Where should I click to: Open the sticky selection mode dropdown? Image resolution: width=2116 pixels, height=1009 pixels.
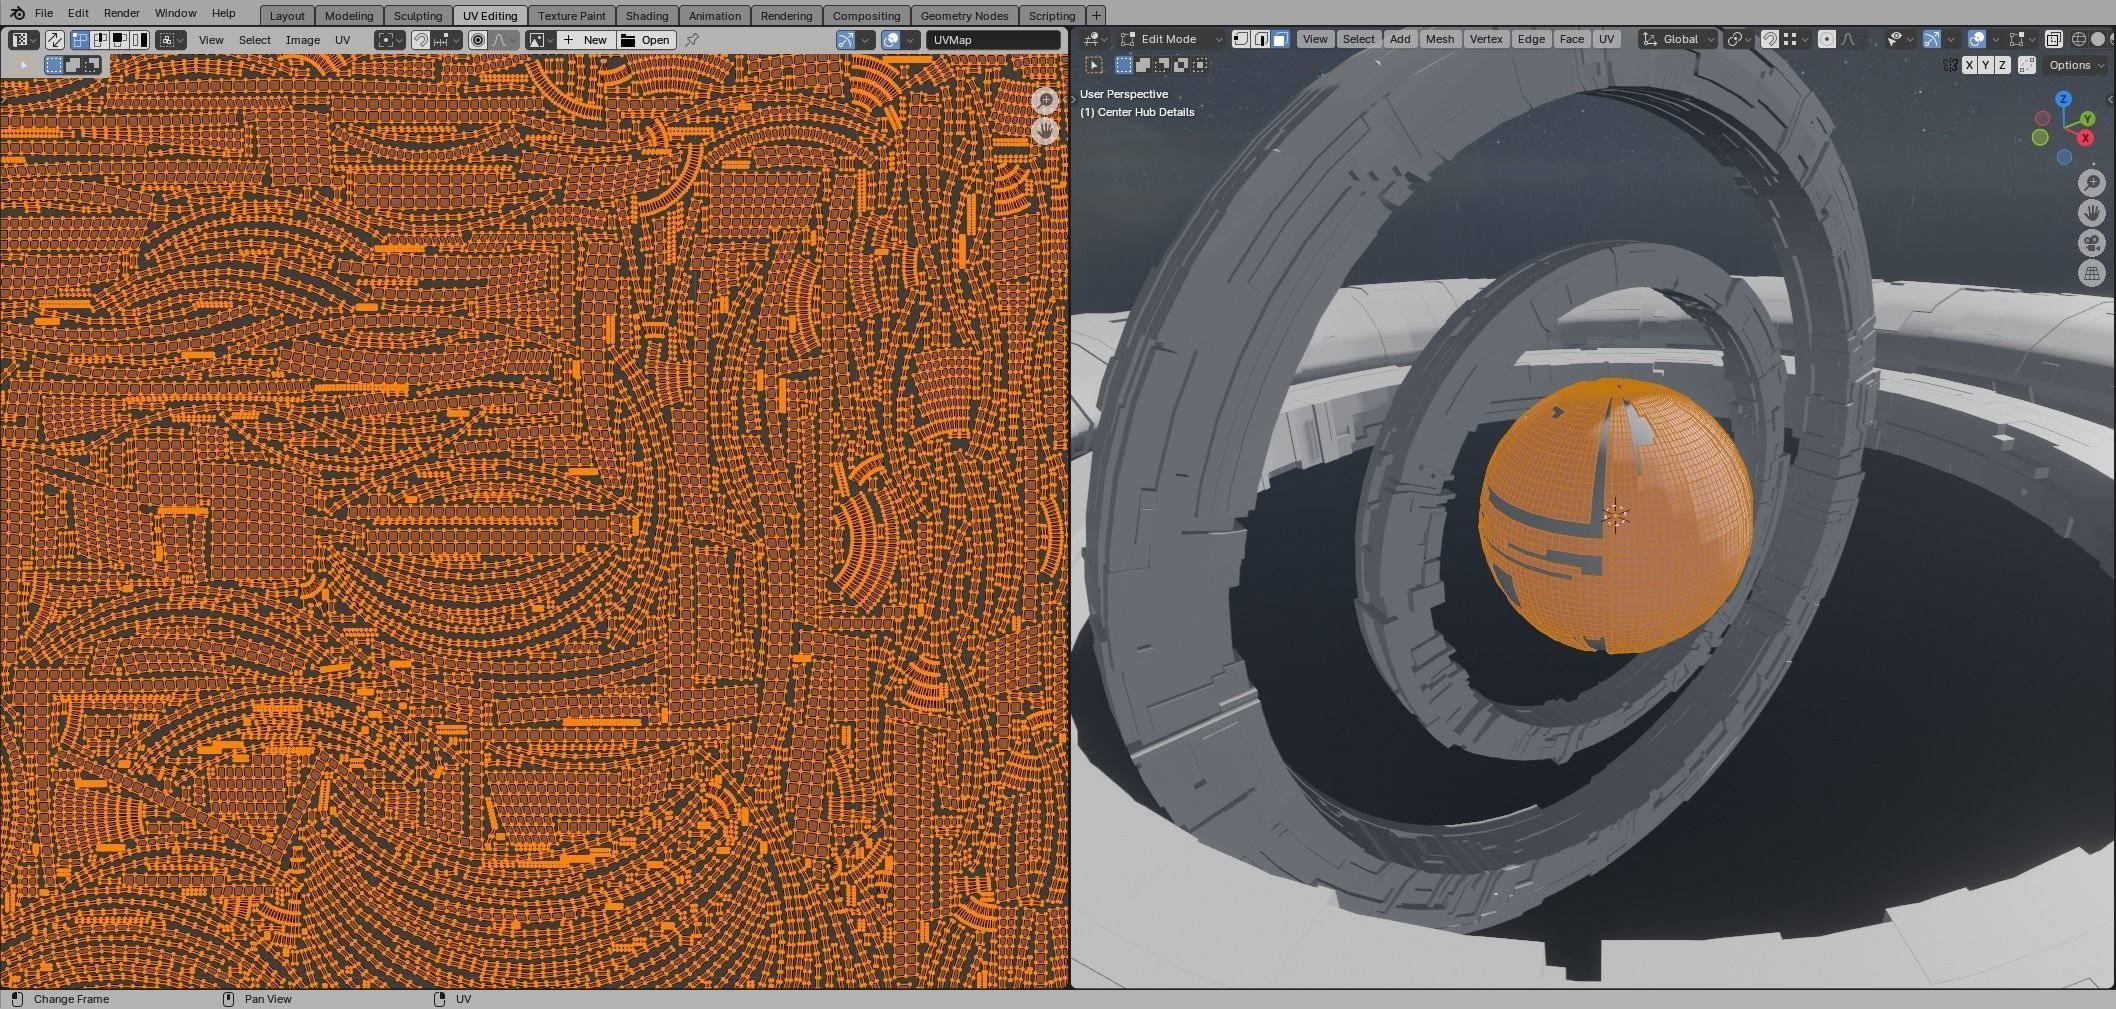pos(171,40)
